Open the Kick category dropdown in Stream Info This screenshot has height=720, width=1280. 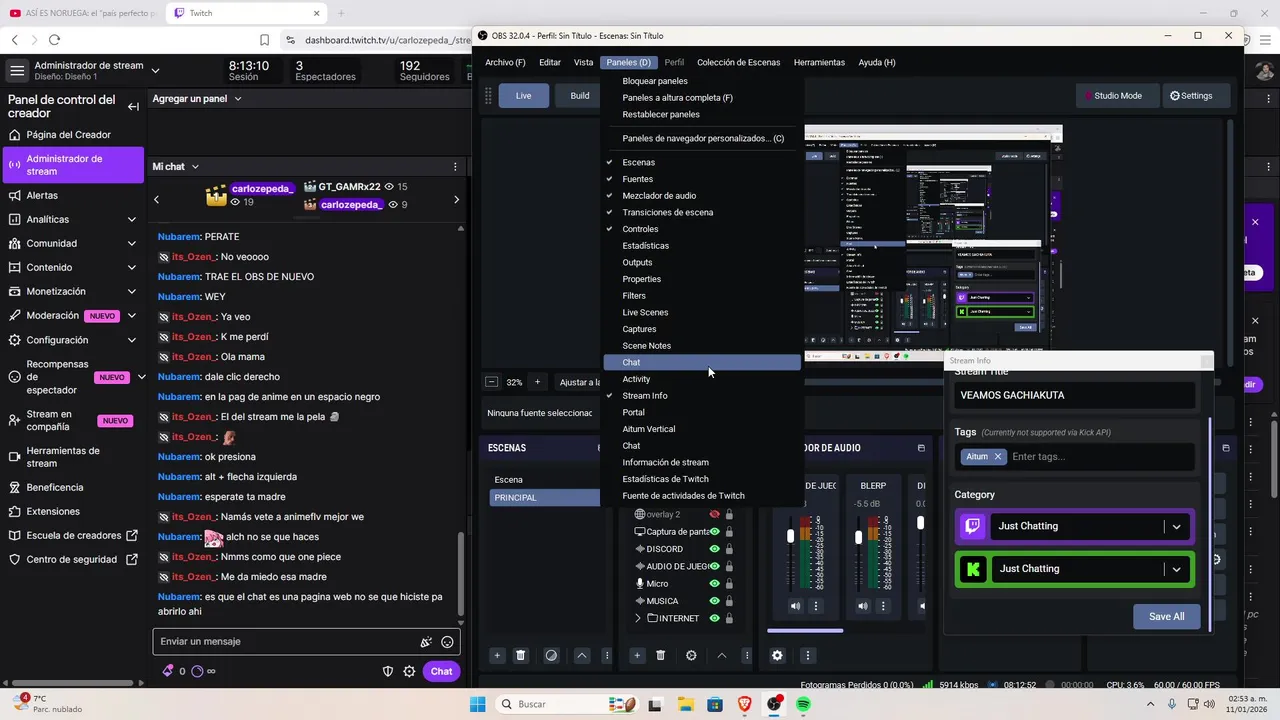(1176, 569)
